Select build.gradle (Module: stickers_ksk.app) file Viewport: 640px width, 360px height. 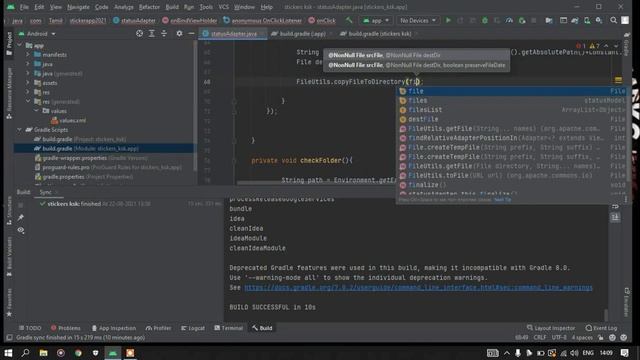tap(104, 149)
